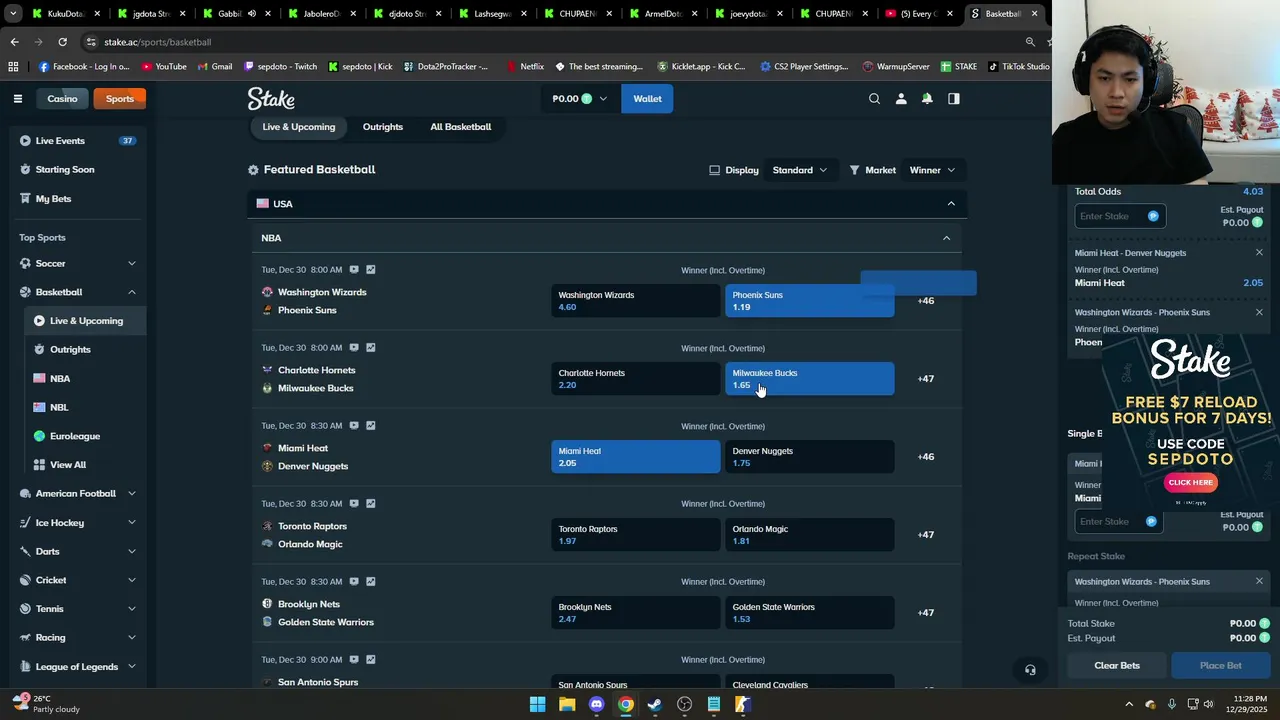
Task: Open the bookmarks apps grid icon
Action: click(x=13, y=67)
